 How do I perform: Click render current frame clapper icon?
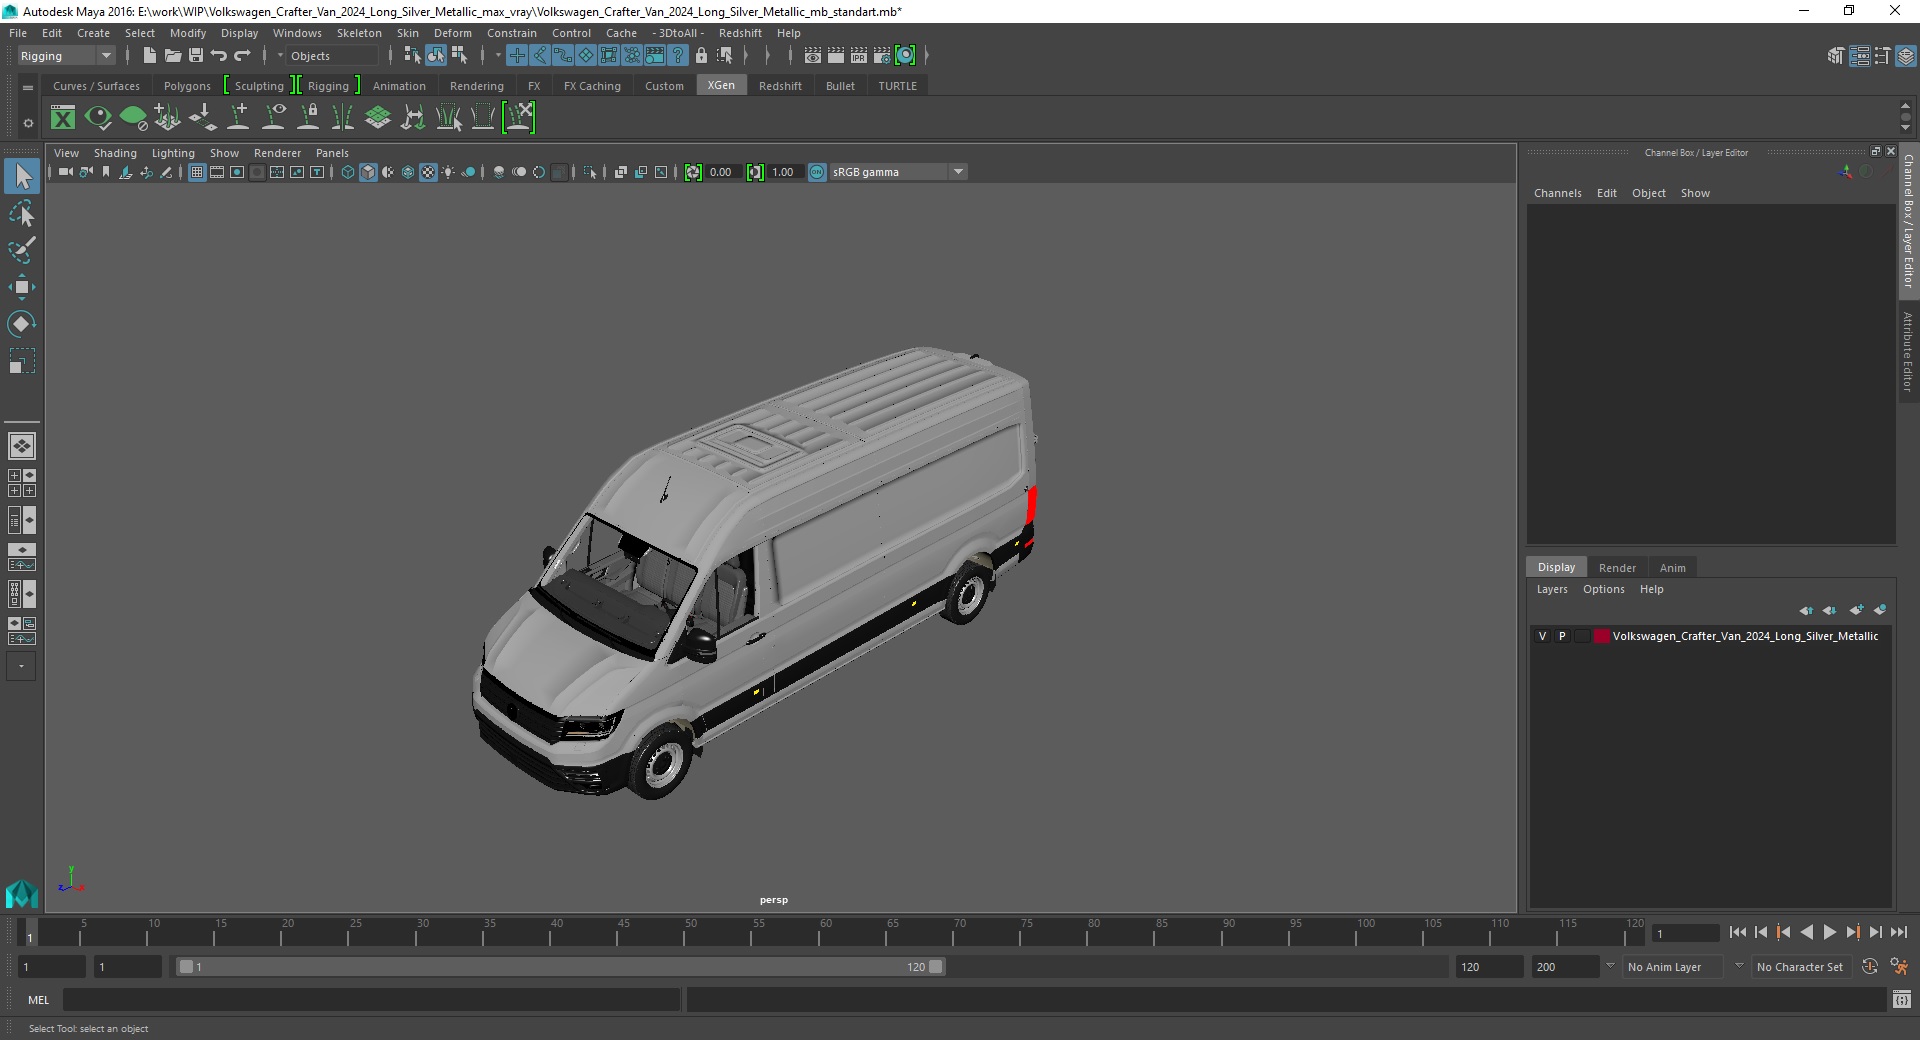pos(836,56)
